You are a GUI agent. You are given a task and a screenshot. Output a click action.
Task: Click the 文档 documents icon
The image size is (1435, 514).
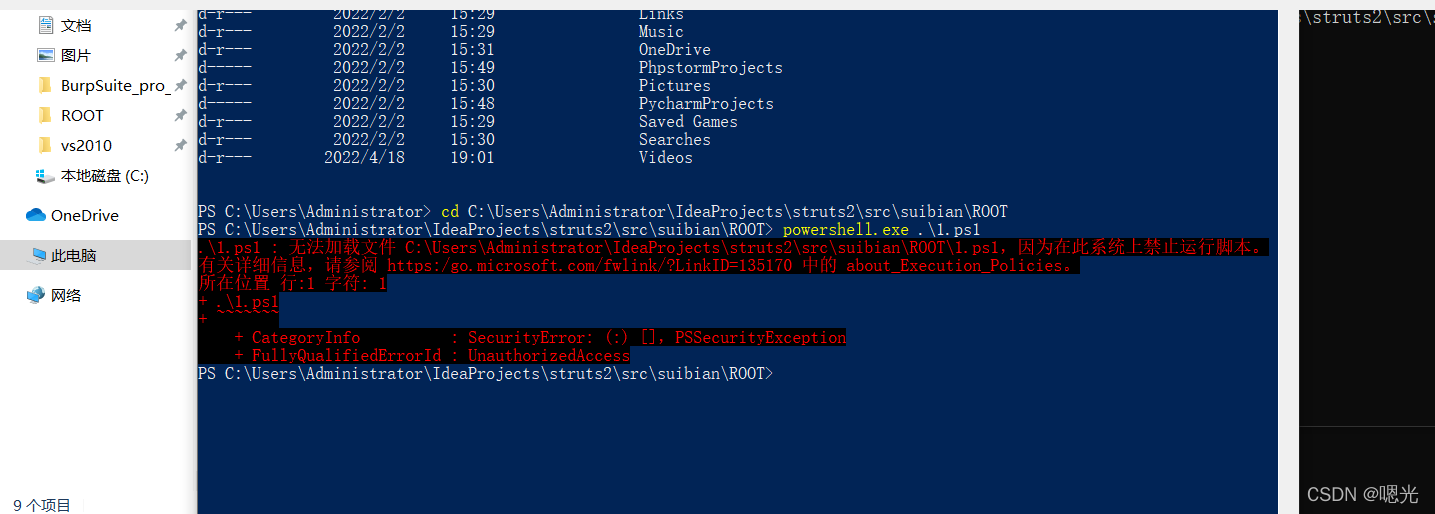pos(45,25)
